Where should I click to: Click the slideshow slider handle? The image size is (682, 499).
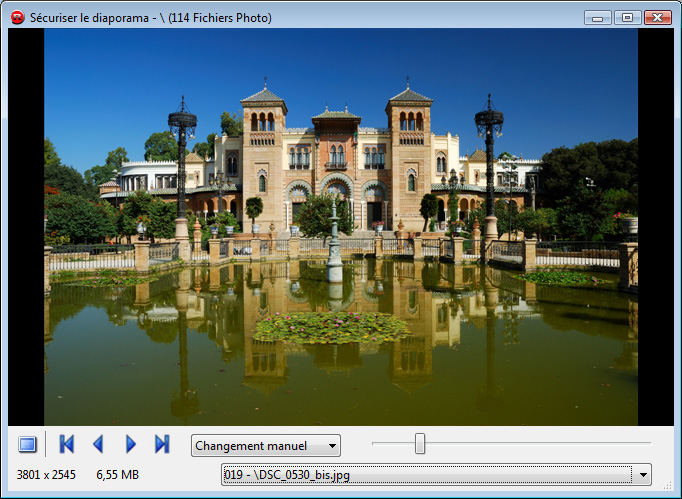[420, 443]
